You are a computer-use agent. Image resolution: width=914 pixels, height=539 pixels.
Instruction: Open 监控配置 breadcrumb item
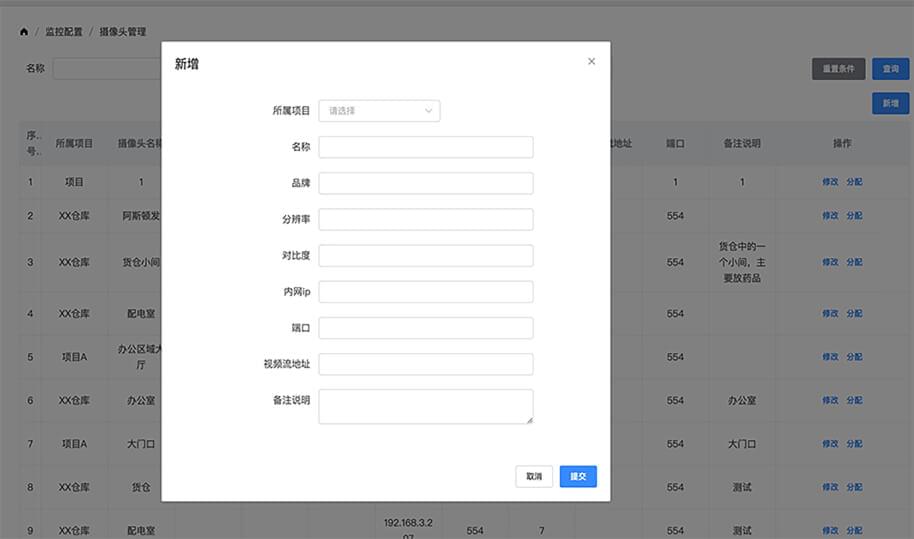[64, 32]
